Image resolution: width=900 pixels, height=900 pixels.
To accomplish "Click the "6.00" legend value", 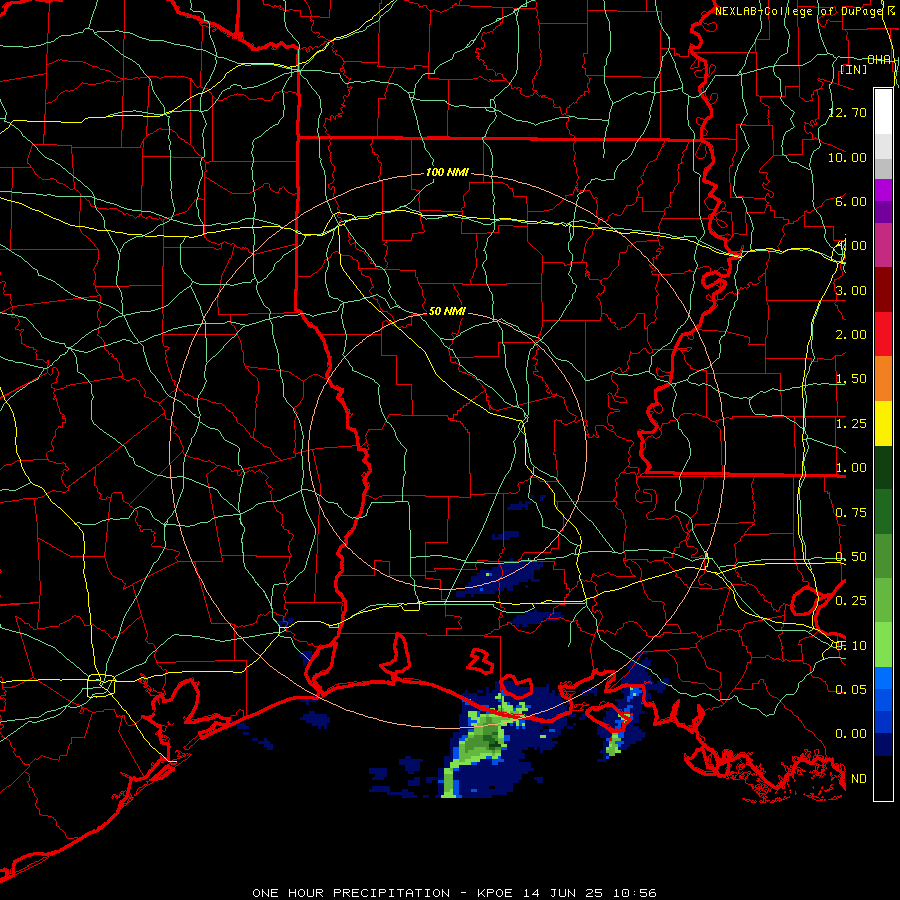I will pos(851,201).
